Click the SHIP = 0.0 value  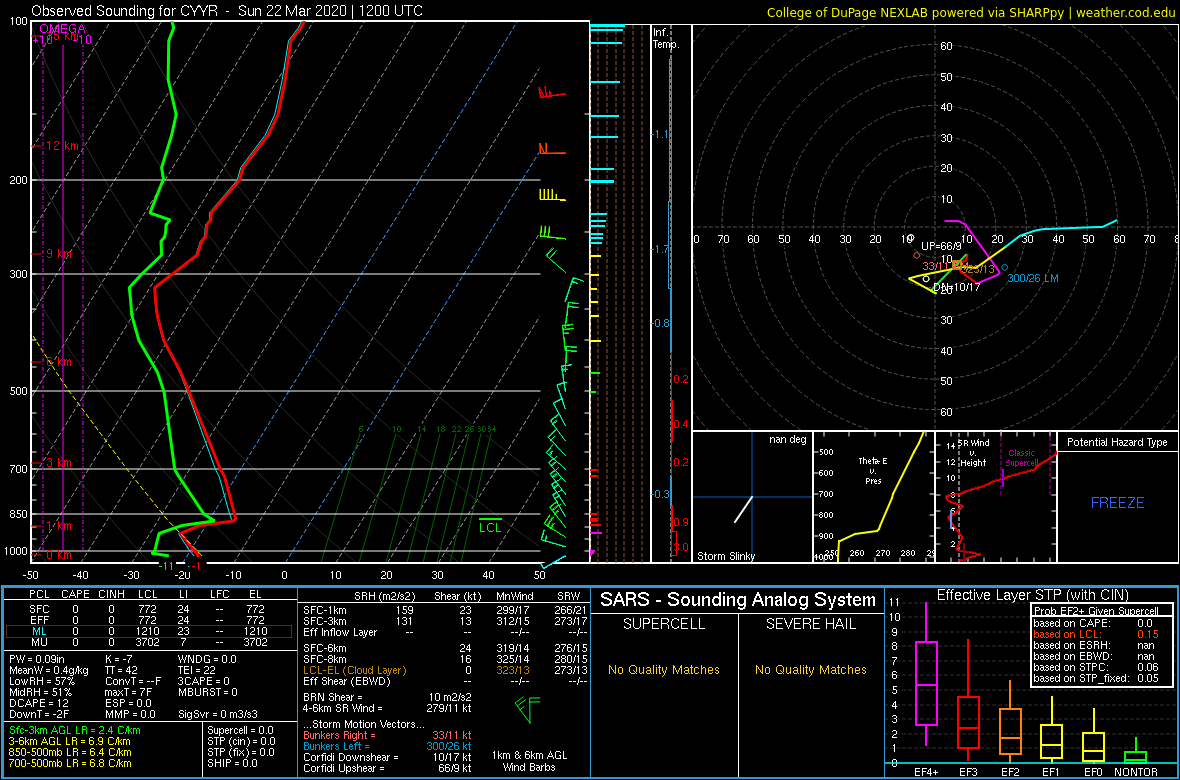pyautogui.click(x=234, y=763)
